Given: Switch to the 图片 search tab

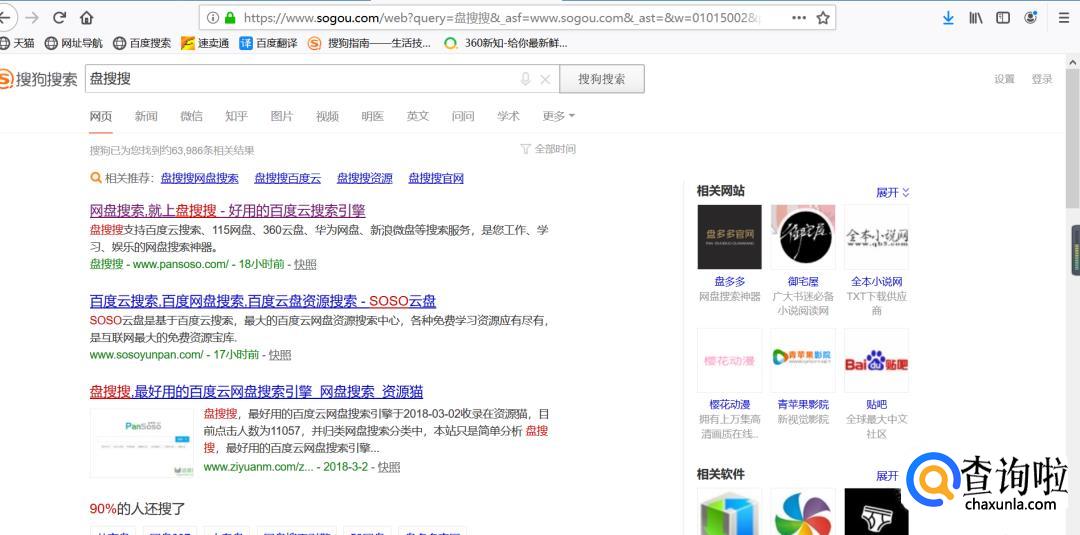Looking at the screenshot, I should coord(282,116).
